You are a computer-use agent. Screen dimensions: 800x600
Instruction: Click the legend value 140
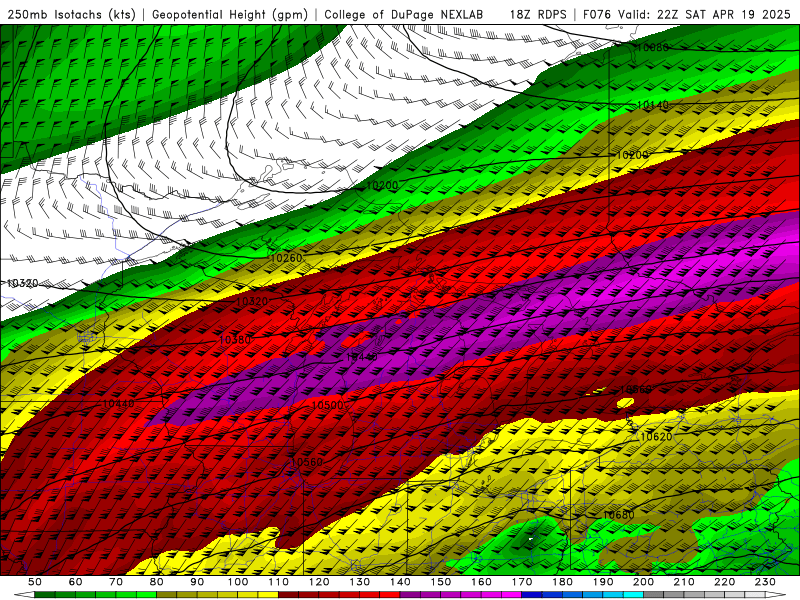coord(400,582)
